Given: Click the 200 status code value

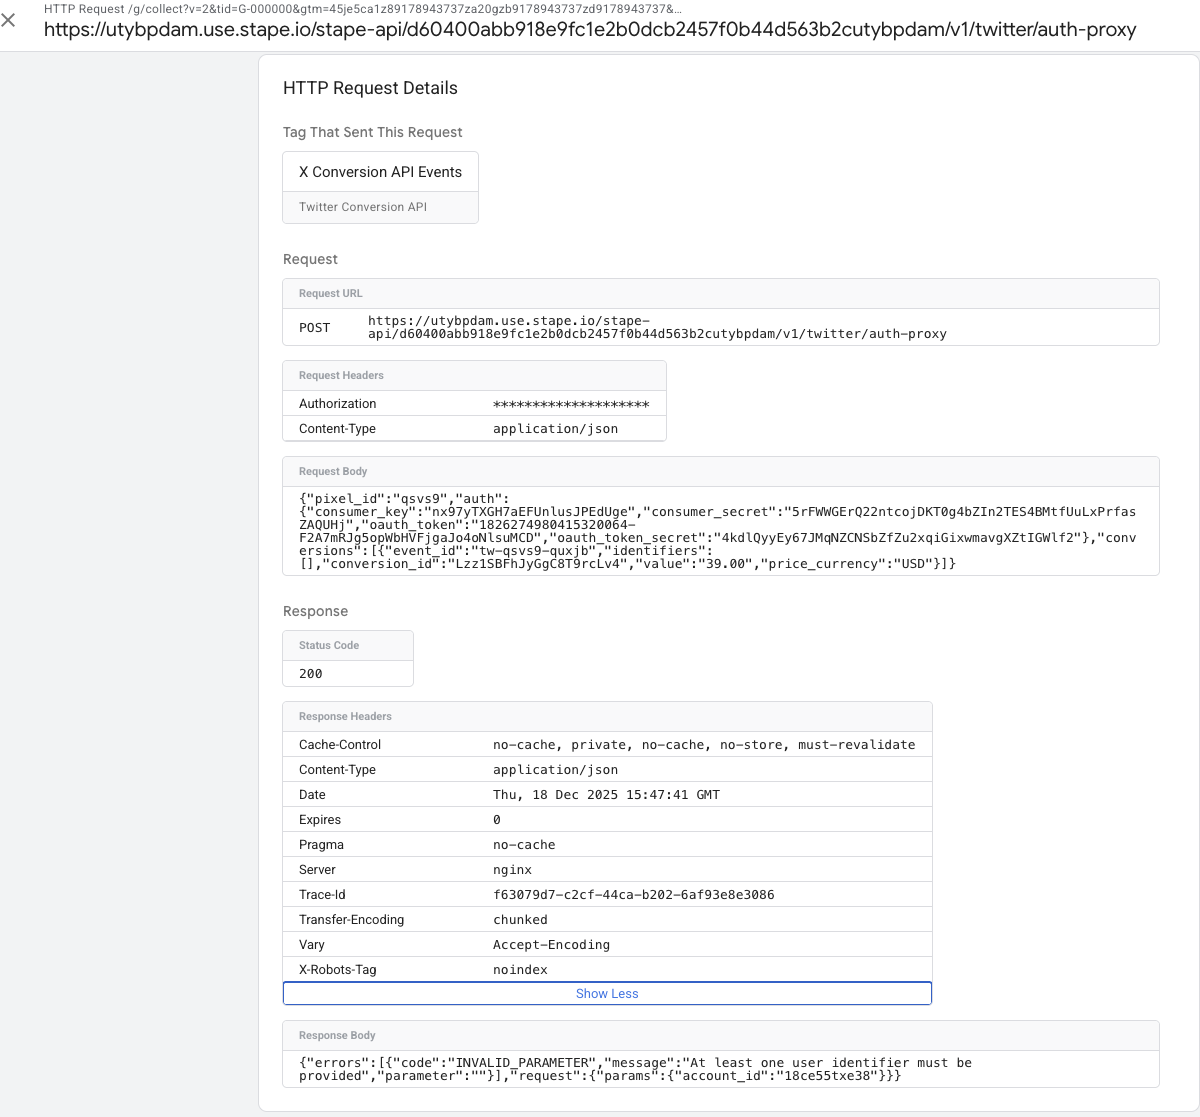Looking at the screenshot, I should click(311, 674).
